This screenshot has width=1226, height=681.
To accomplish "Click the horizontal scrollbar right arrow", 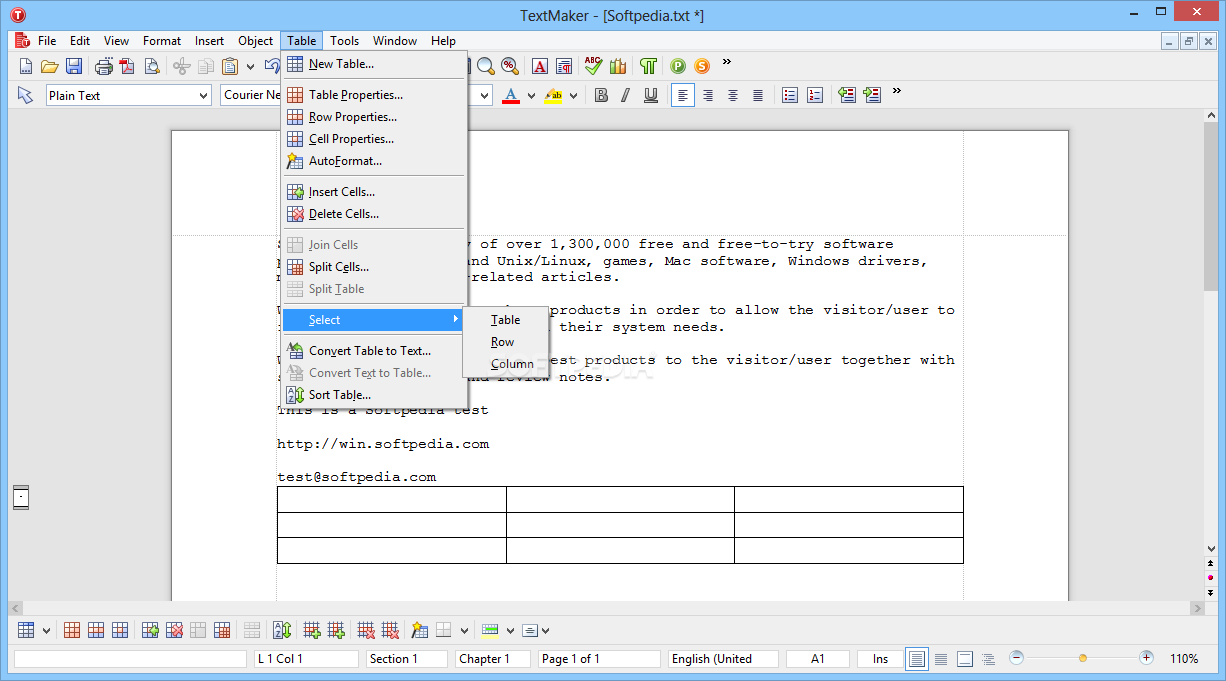I will click(x=1197, y=608).
